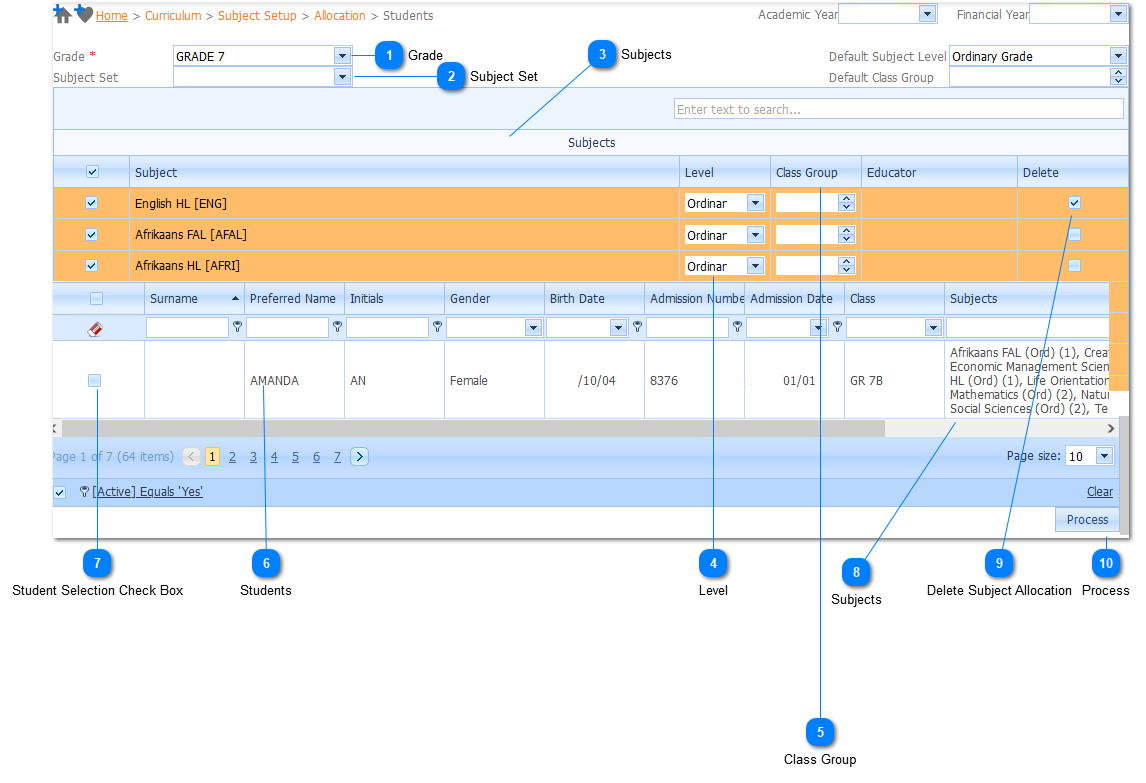
Task: Go to page 2 of students
Action: [232, 457]
